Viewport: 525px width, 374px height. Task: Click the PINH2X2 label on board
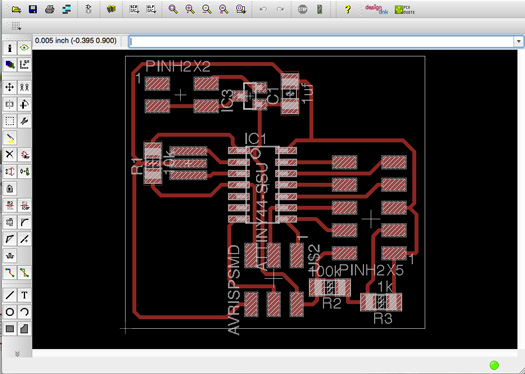click(x=178, y=67)
